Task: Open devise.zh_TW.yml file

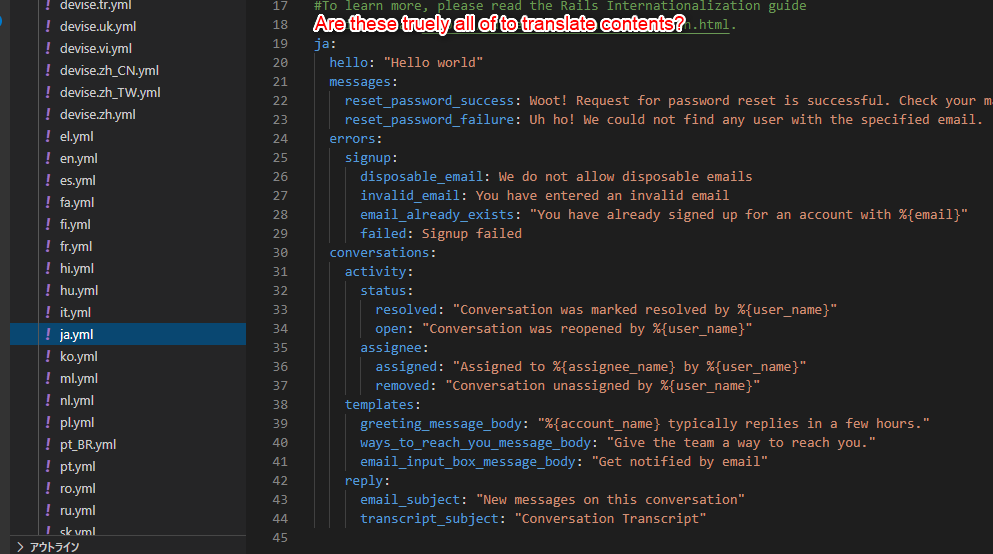Action: [110, 92]
